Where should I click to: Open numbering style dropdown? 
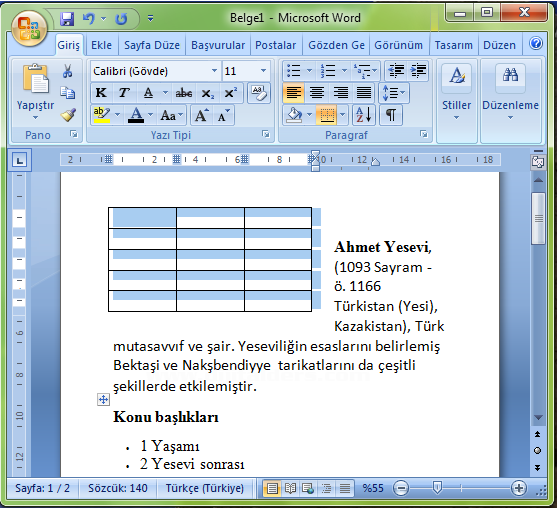[x=344, y=71]
